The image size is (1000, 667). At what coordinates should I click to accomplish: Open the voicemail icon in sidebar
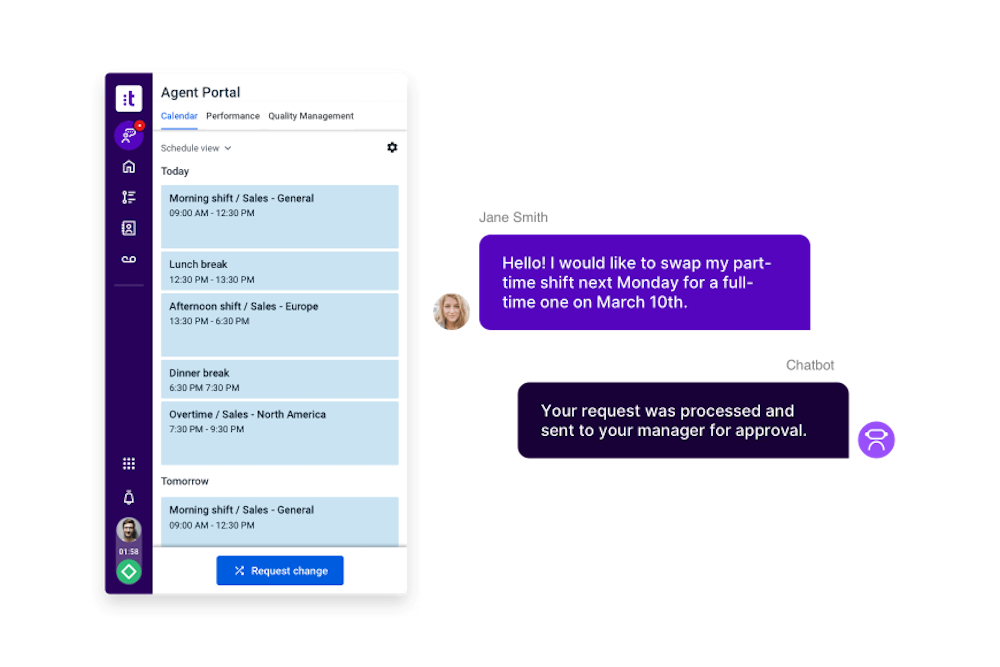(x=129, y=260)
